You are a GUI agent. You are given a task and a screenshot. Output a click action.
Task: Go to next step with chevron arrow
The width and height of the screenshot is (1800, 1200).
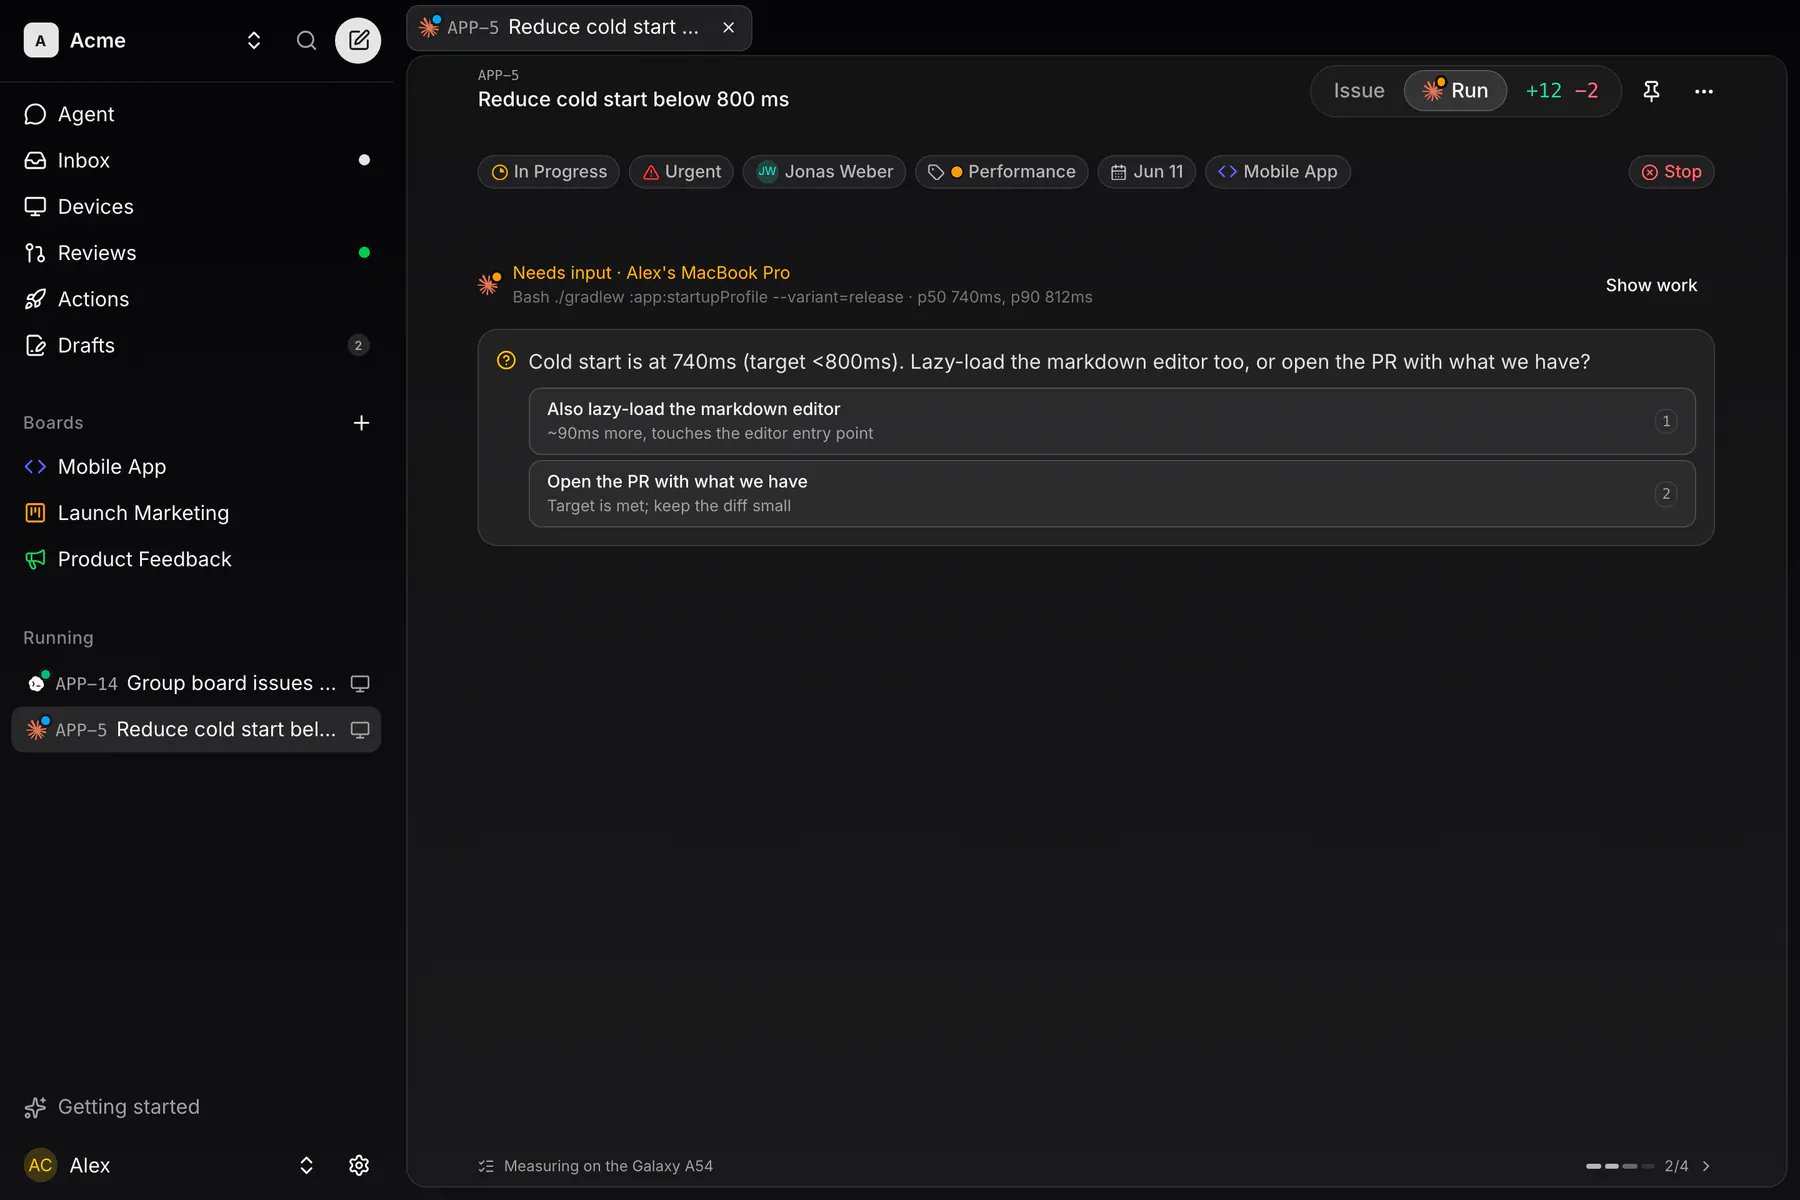[x=1706, y=1166]
